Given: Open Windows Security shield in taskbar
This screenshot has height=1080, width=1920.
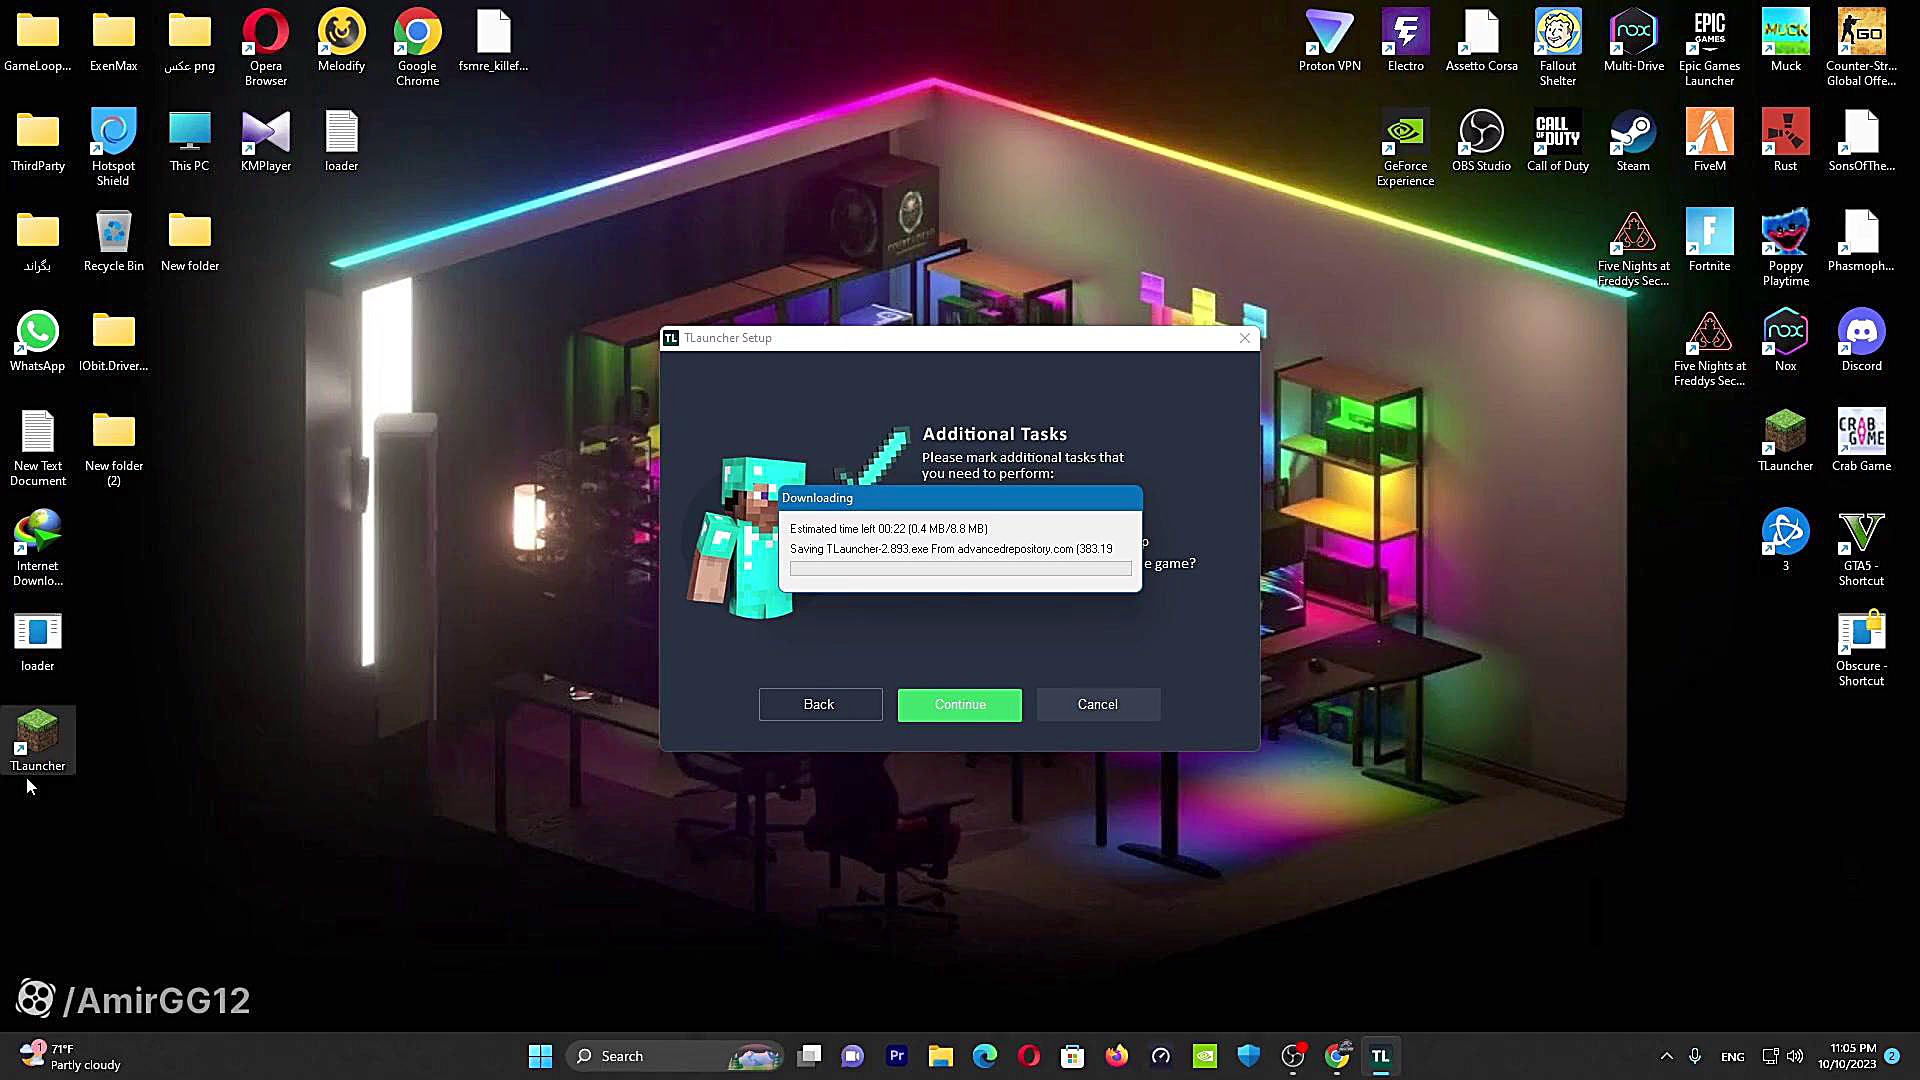Looking at the screenshot, I should (1248, 1056).
